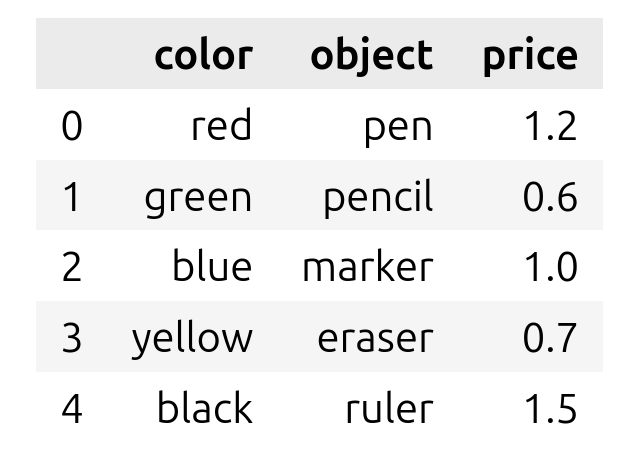Screen dimensions: 629x449
Task: Click the black color cell
Action: tap(204, 408)
